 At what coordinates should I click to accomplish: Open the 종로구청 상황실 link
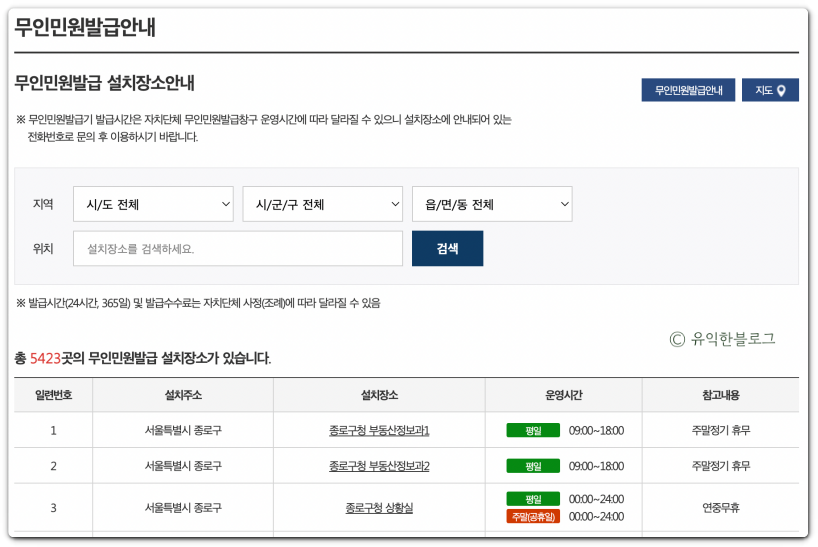point(379,508)
